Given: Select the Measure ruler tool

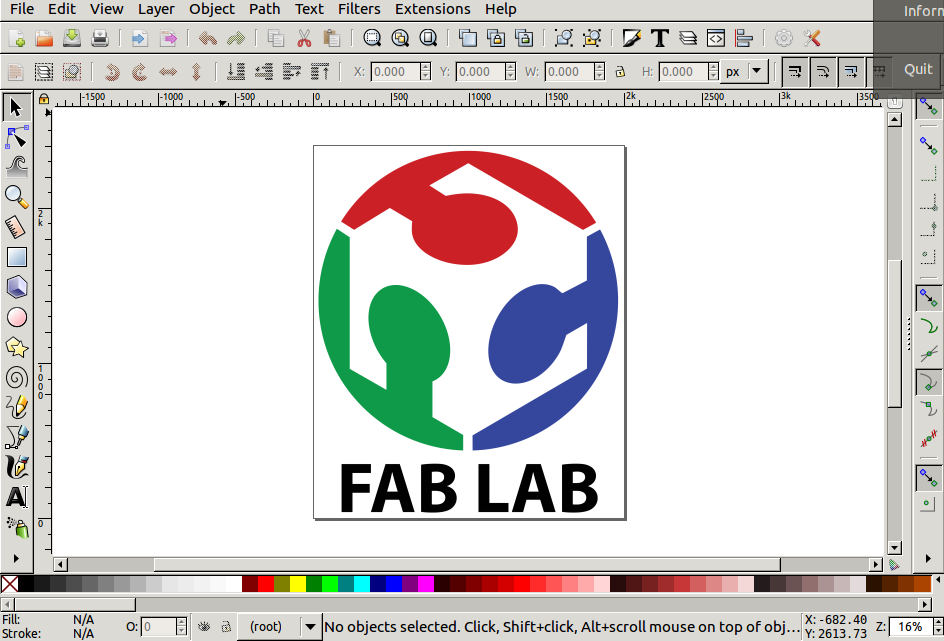Looking at the screenshot, I should (x=16, y=227).
